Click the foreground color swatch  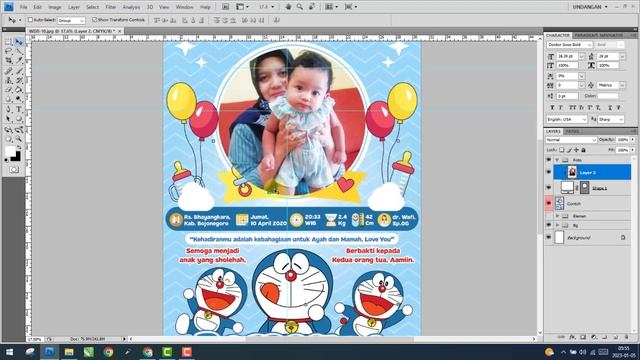[10, 151]
